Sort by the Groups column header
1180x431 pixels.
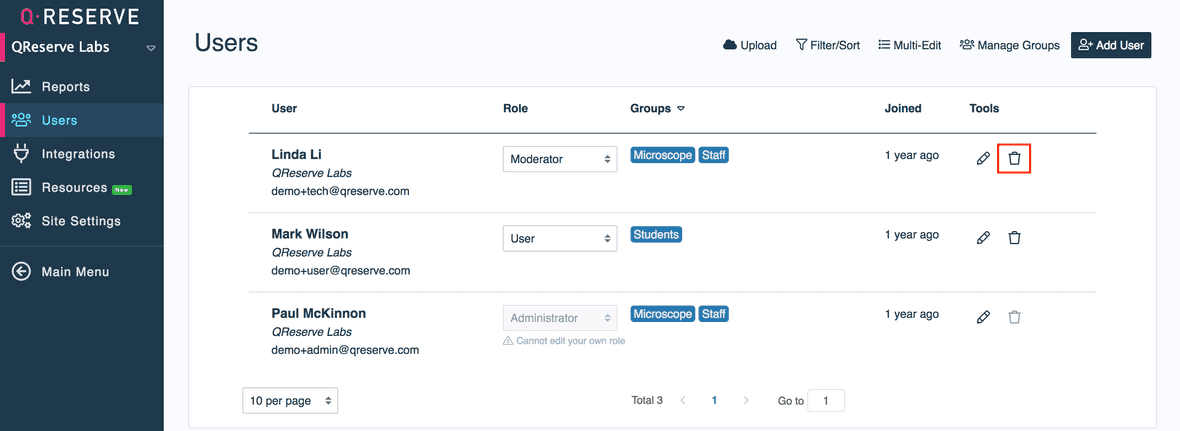pyautogui.click(x=657, y=108)
